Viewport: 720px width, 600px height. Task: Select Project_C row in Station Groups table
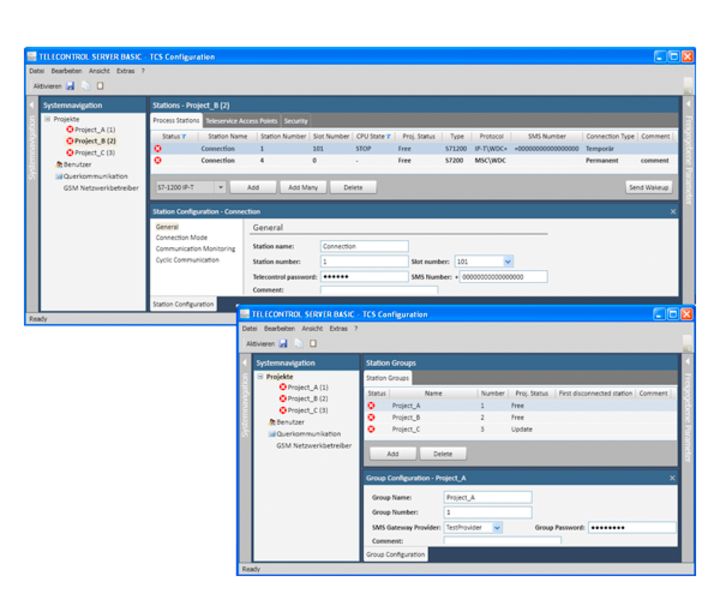520,429
